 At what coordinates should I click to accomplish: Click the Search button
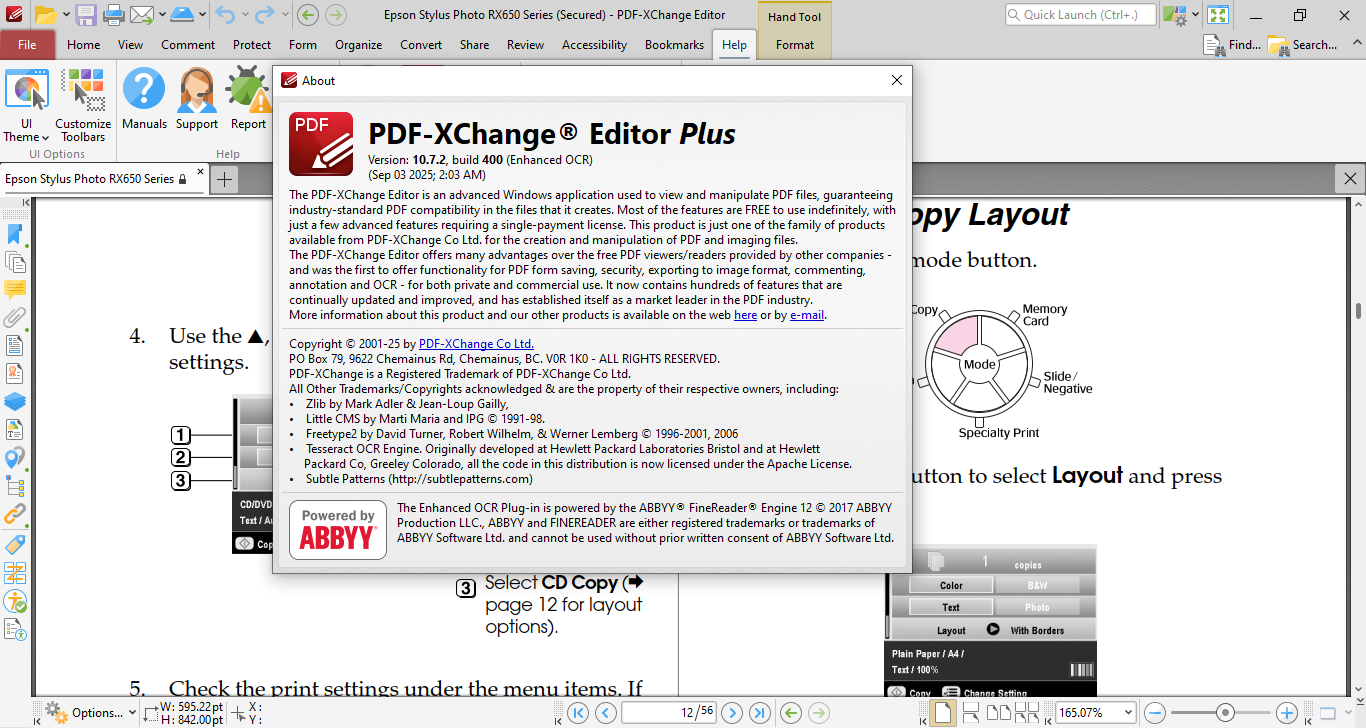pos(1302,44)
